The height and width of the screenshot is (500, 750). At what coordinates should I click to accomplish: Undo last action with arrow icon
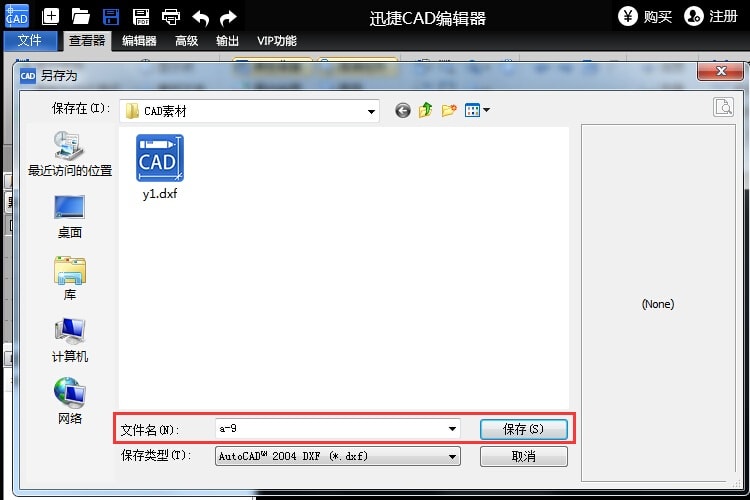pos(200,18)
